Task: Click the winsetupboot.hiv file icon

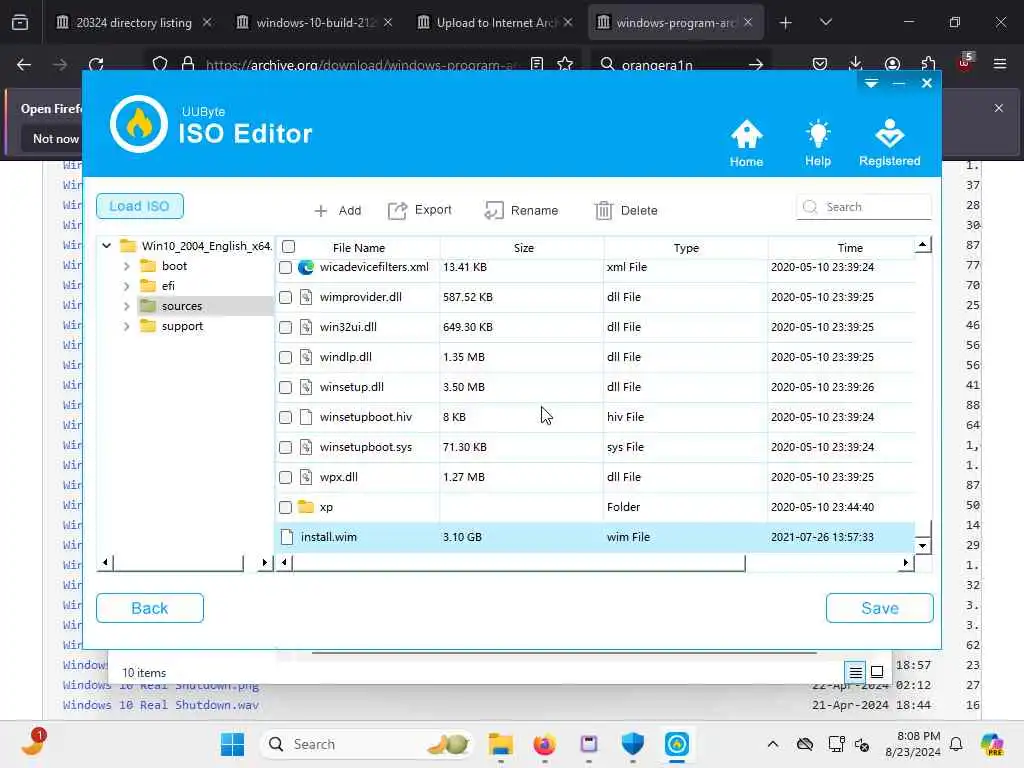Action: point(306,417)
